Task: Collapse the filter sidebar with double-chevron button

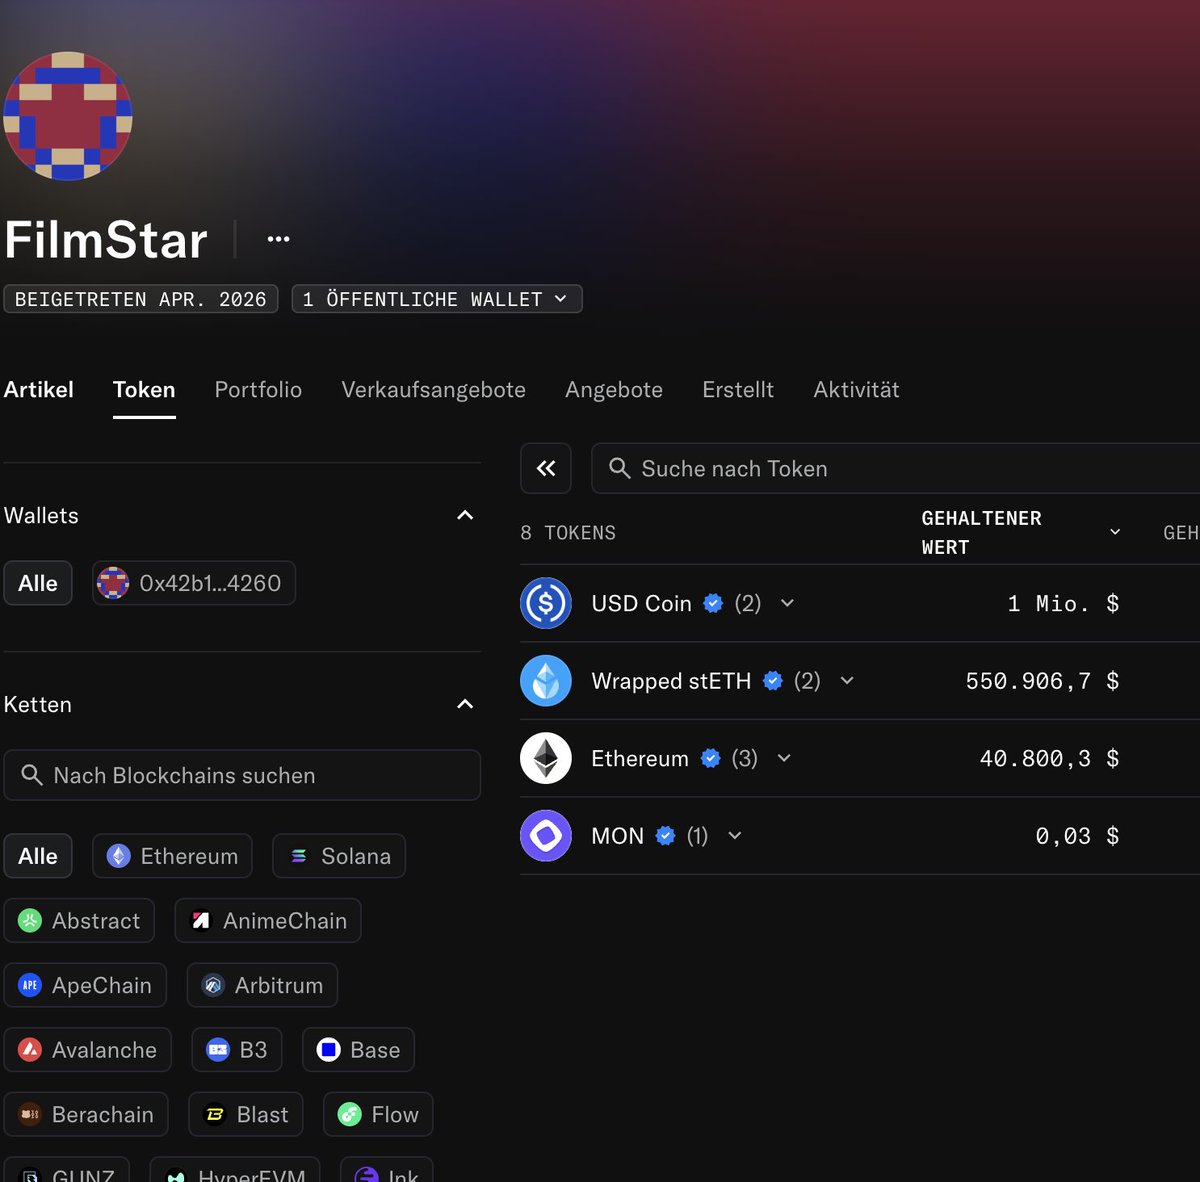Action: 546,468
